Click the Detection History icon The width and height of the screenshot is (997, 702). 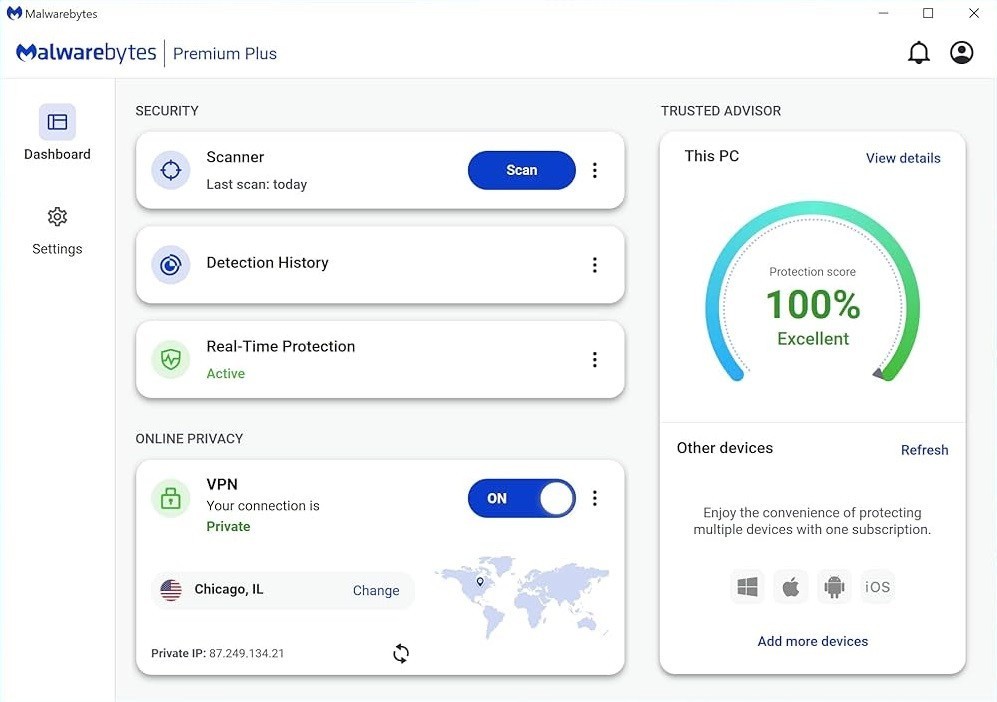pos(170,265)
